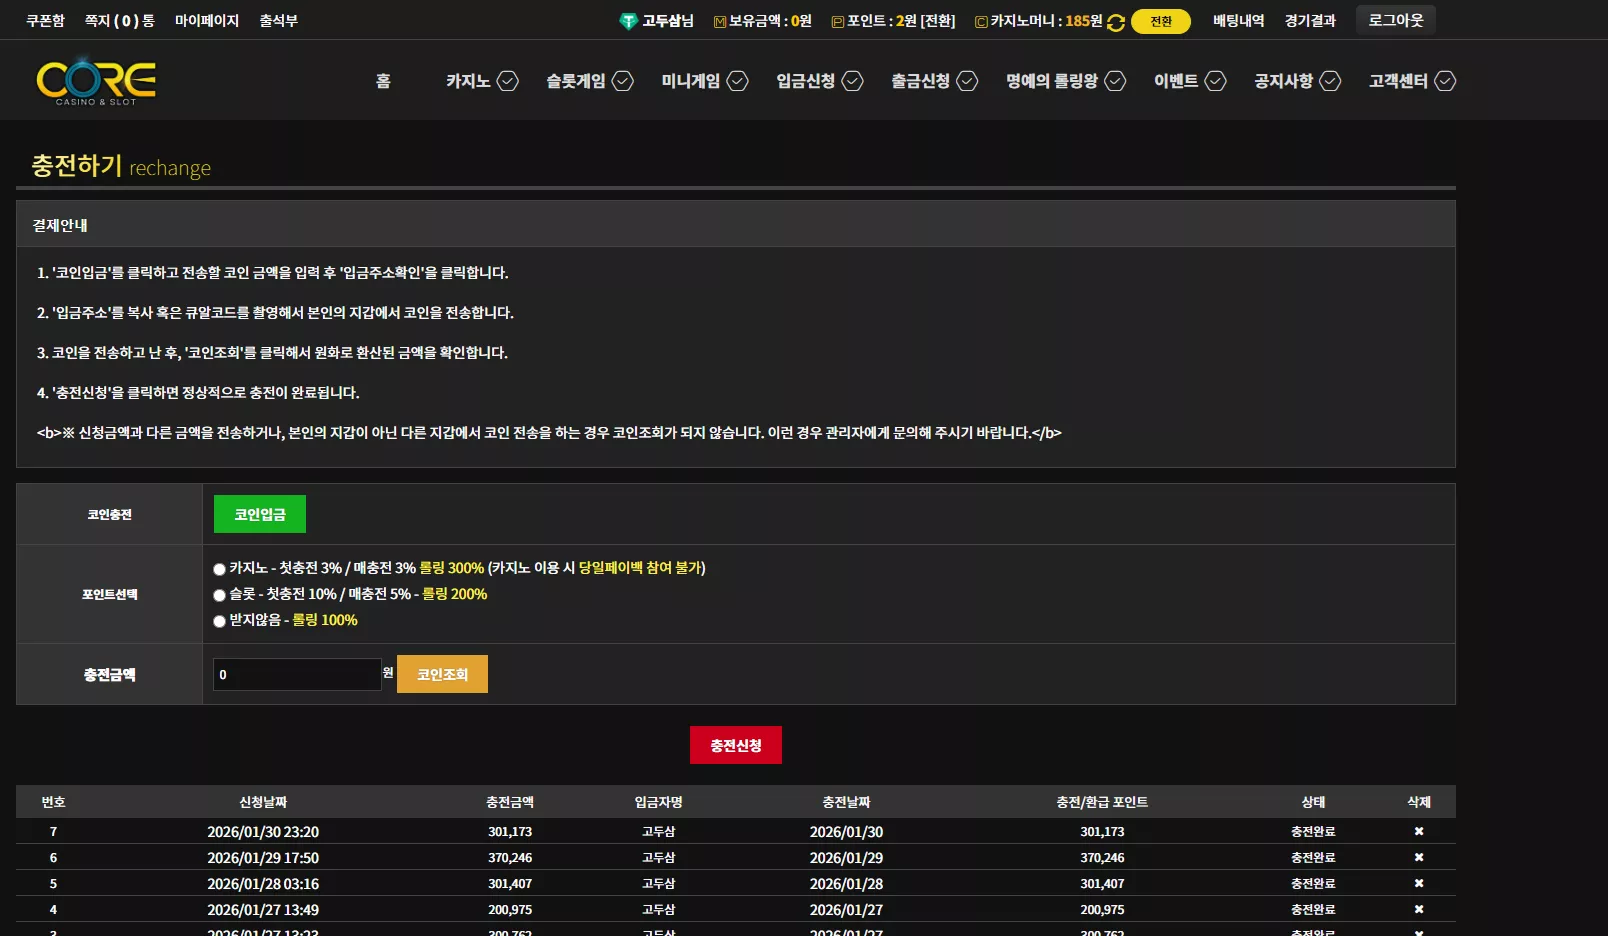The image size is (1608, 936).
Task: Click the red 충전신청 button
Action: coord(736,745)
